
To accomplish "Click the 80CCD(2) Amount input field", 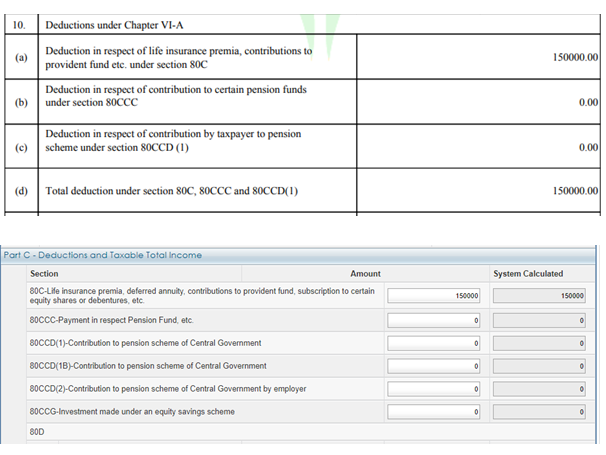I will pos(434,389).
